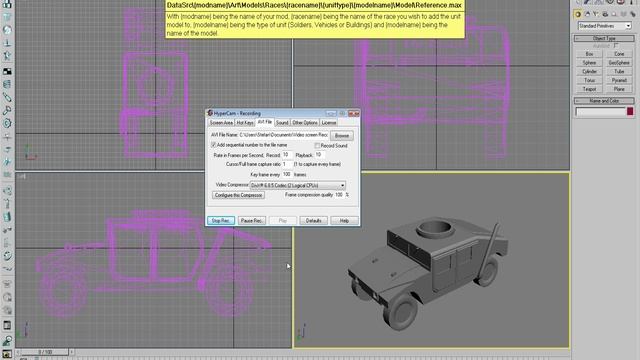Create a Torus primitive

[589, 80]
